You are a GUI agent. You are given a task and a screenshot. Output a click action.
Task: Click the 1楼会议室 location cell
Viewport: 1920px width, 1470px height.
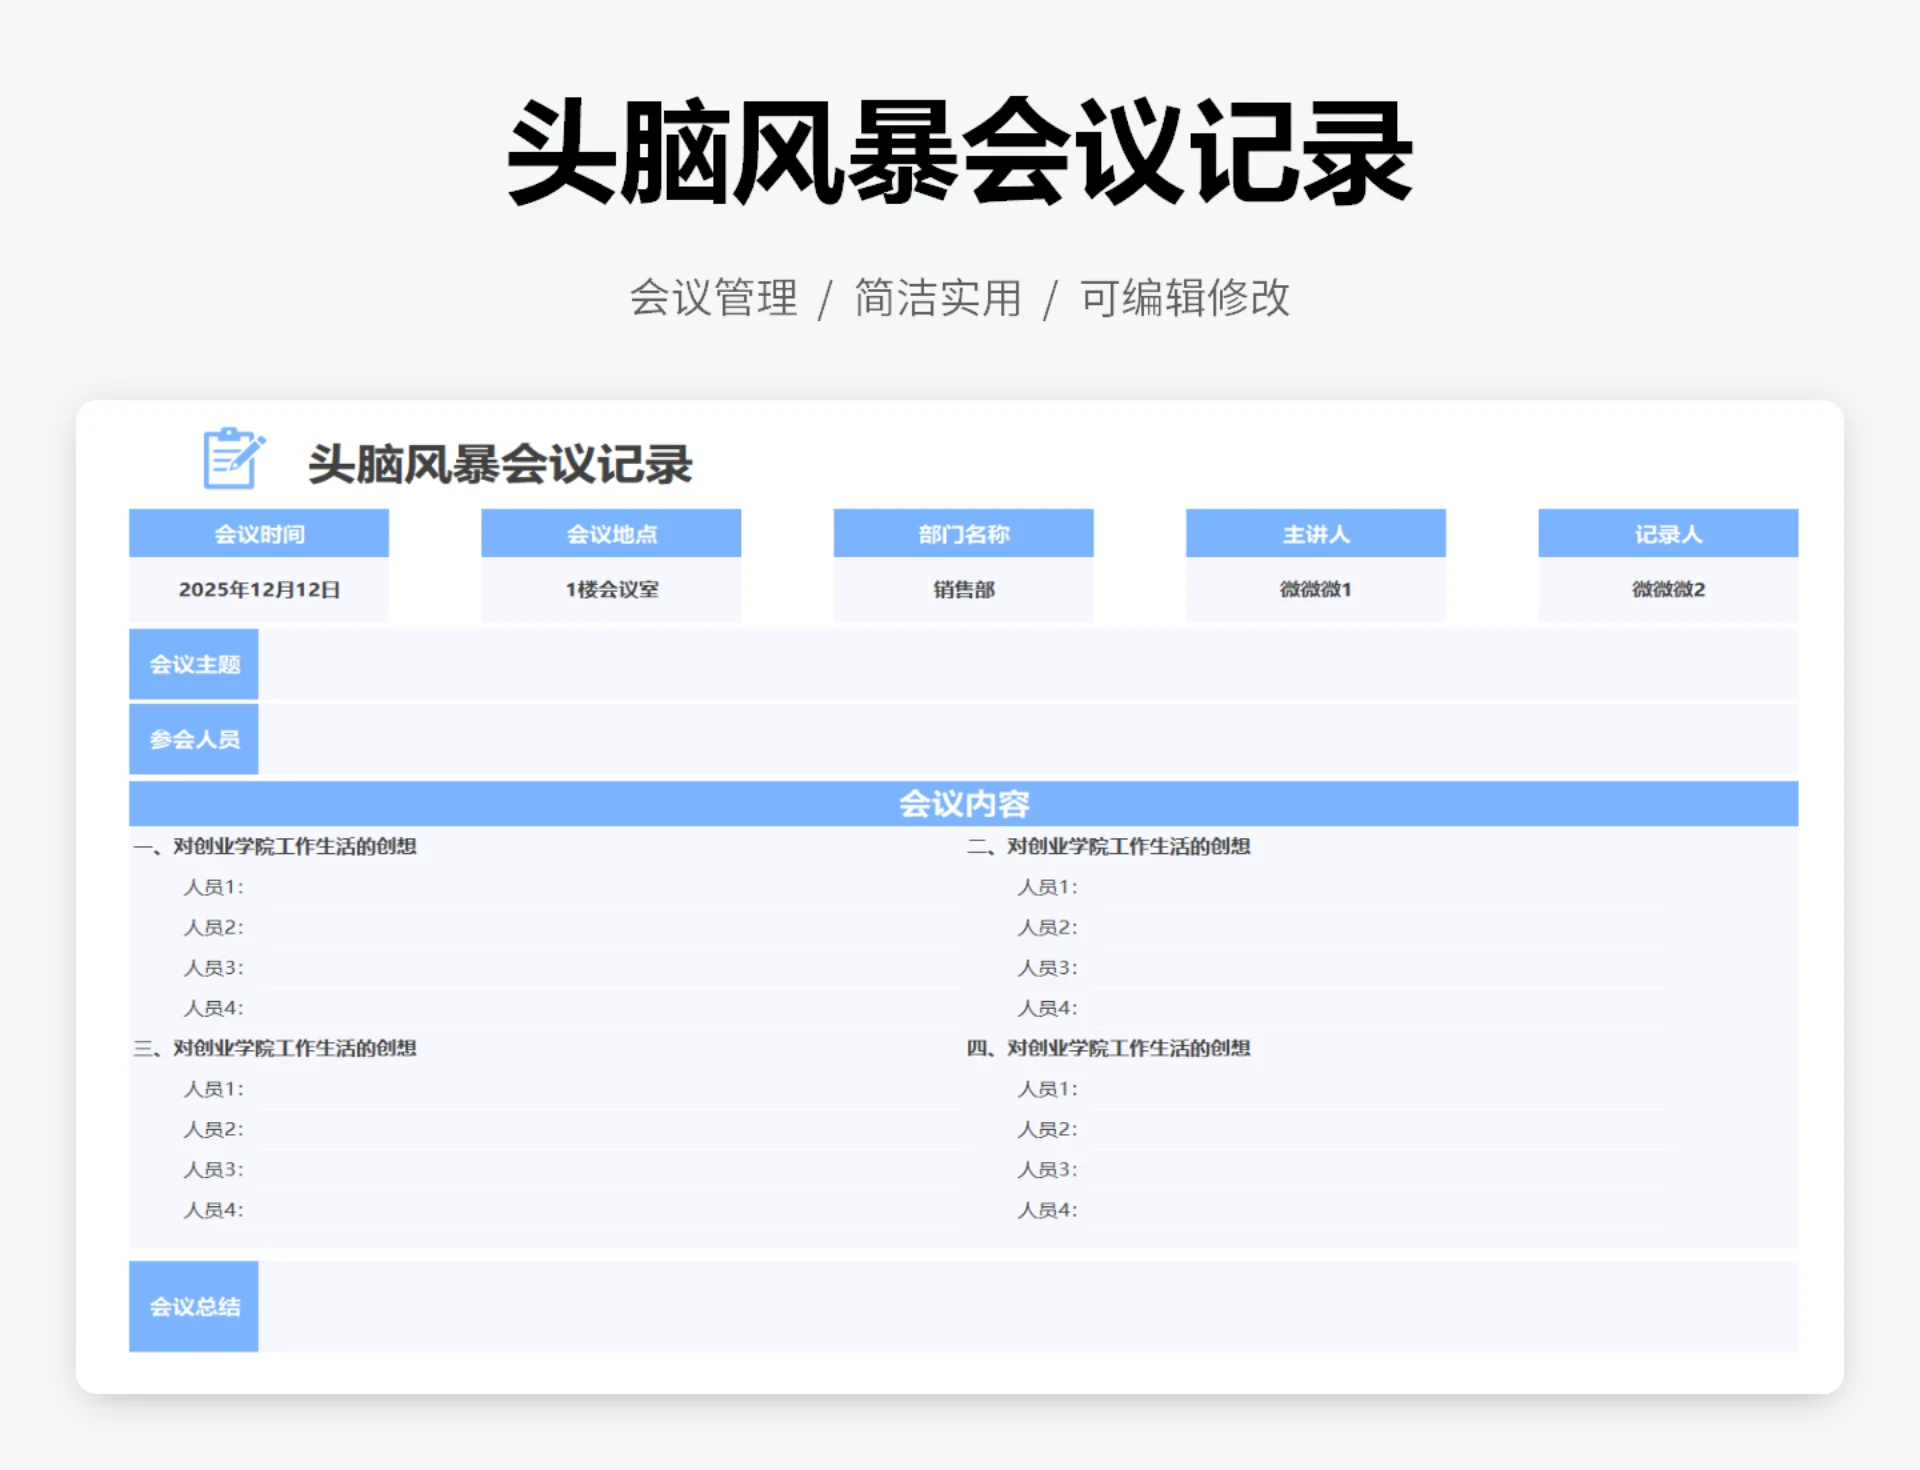tap(611, 589)
